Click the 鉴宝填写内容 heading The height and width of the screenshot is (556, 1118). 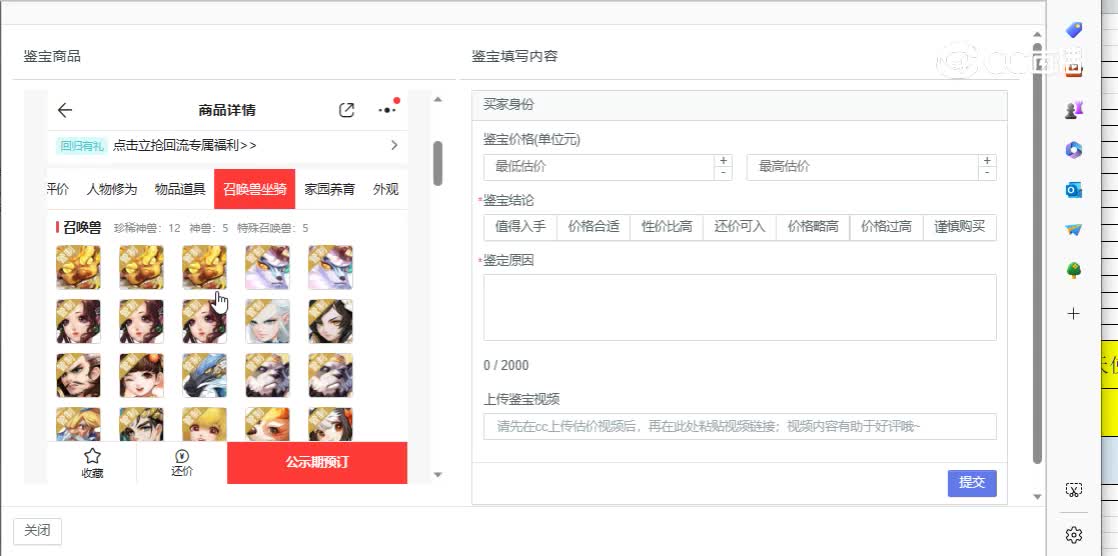pos(515,56)
